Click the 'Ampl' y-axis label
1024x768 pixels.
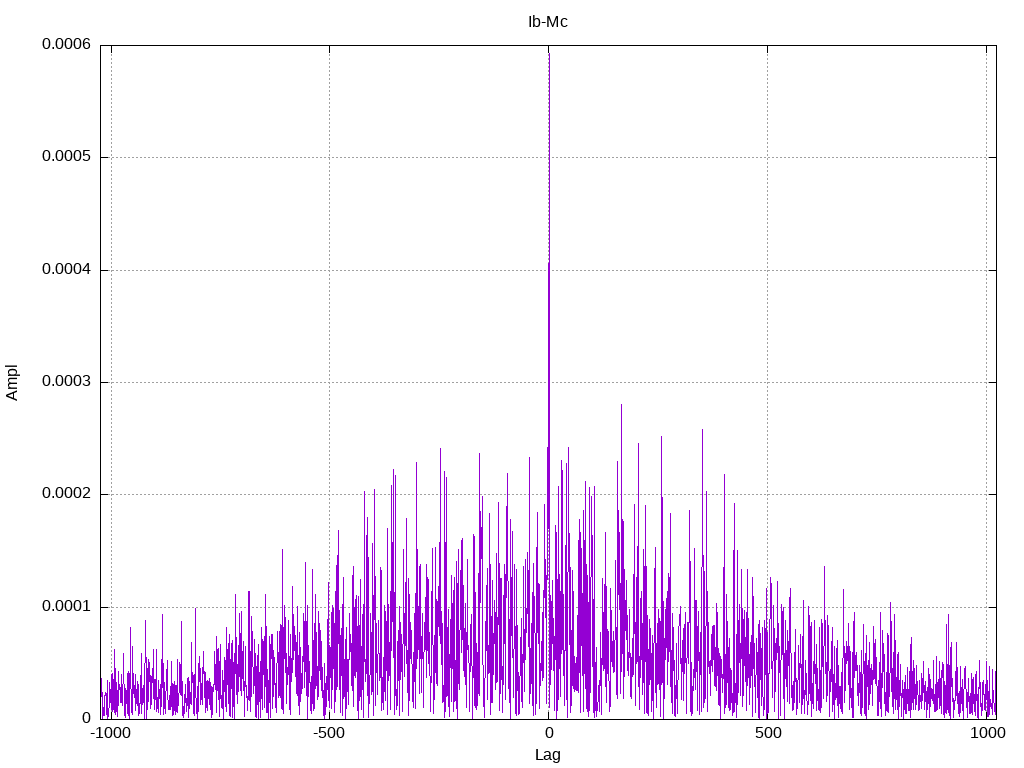pos(12,383)
